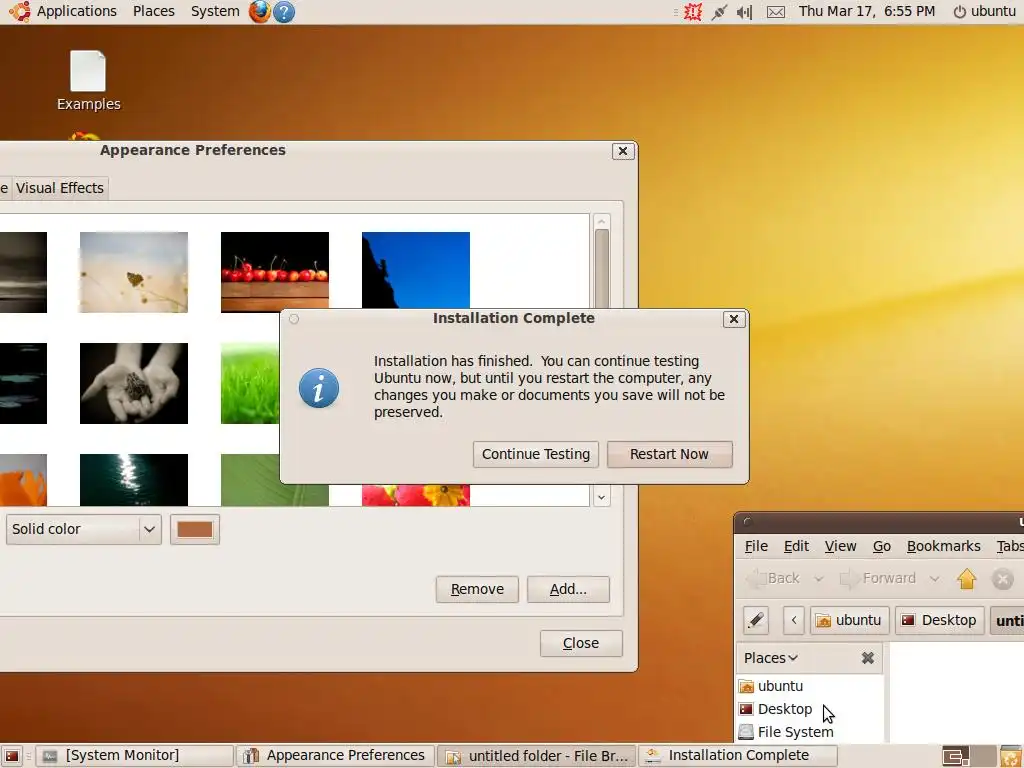Open the Help icon in top panel
This screenshot has height=768, width=1024.
283,12
